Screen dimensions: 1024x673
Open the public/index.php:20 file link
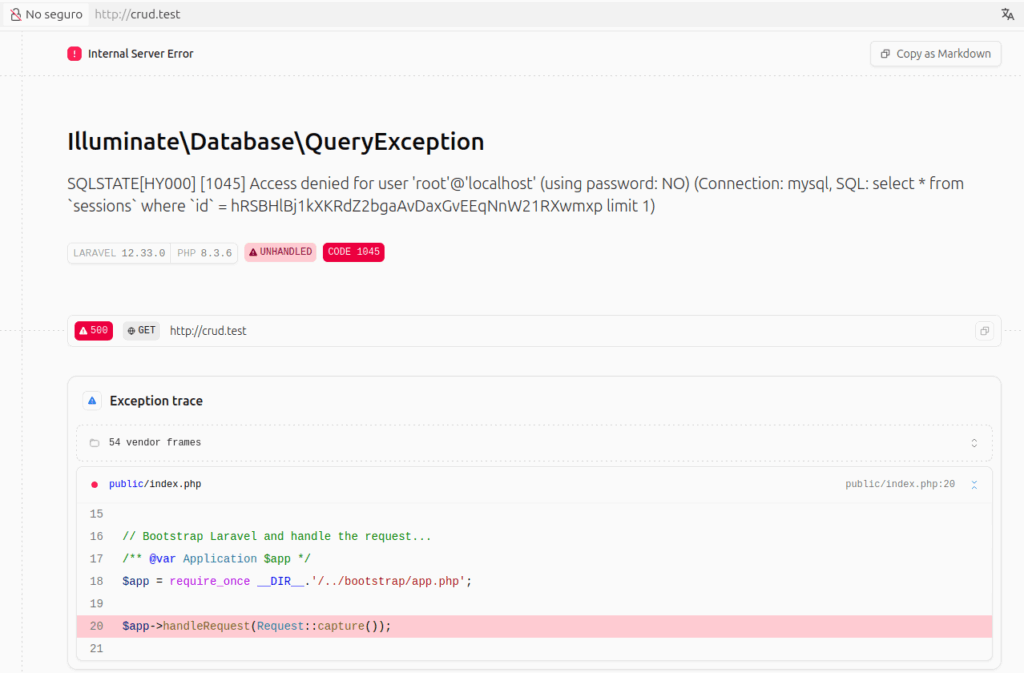coord(899,484)
